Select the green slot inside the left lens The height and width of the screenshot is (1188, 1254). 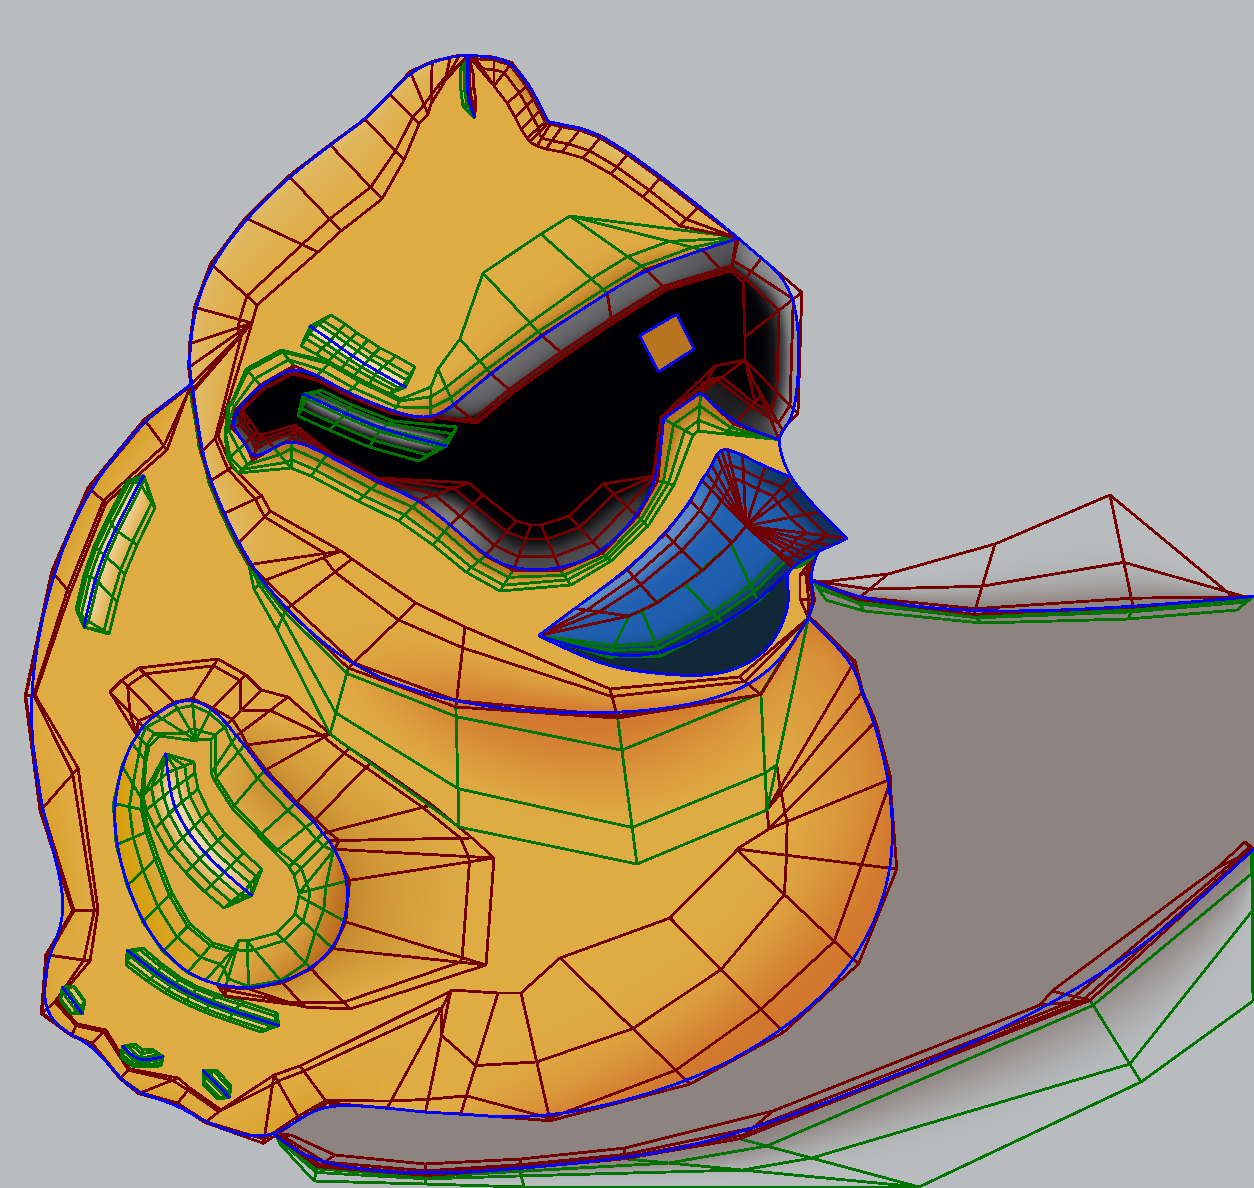(375, 425)
